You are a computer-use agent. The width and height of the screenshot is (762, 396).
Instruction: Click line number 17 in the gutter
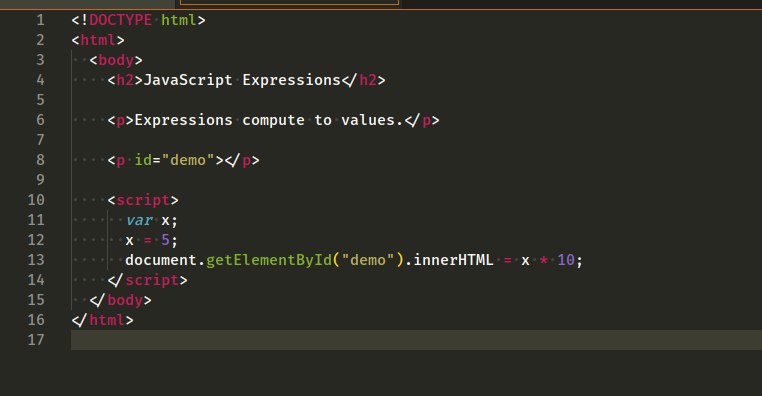36,339
